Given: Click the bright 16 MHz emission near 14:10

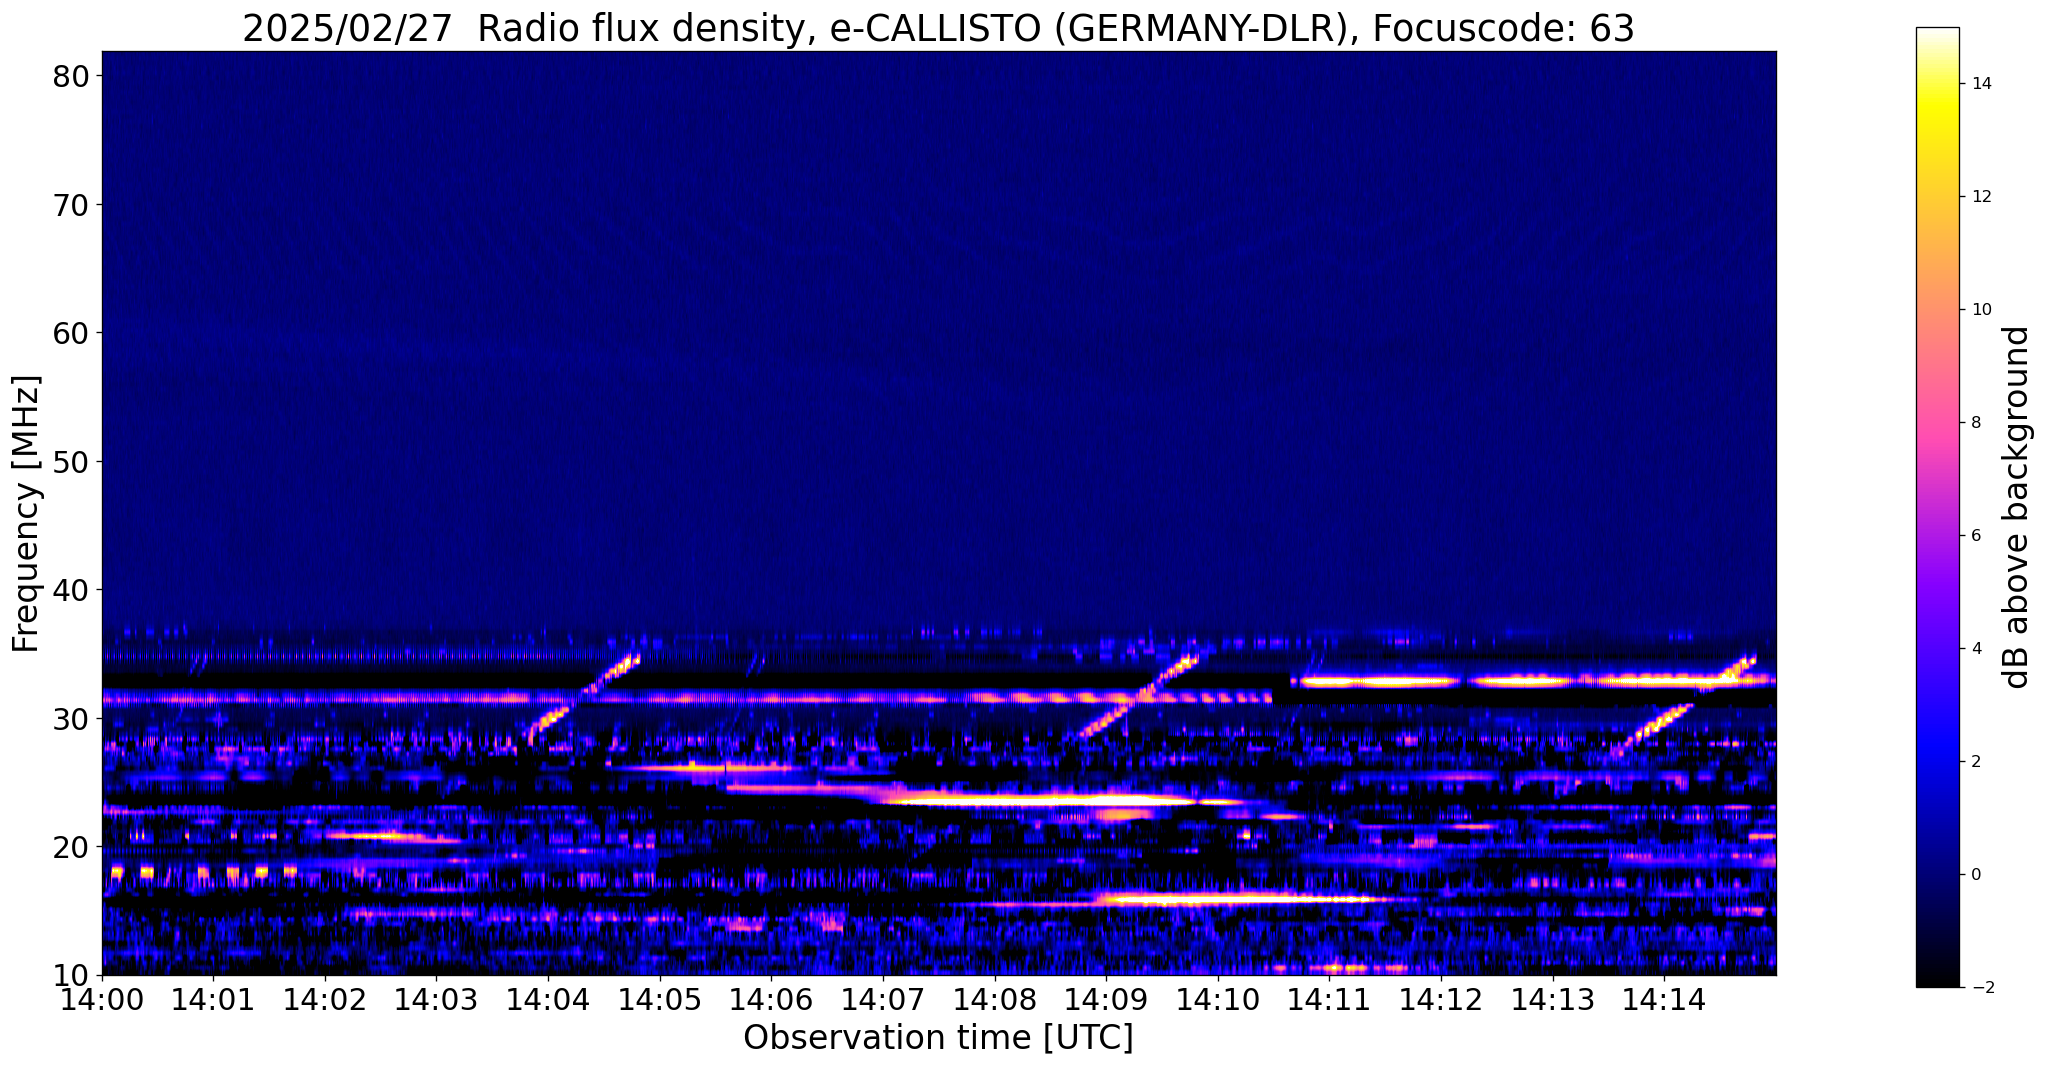Looking at the screenshot, I should (x=1240, y=899).
